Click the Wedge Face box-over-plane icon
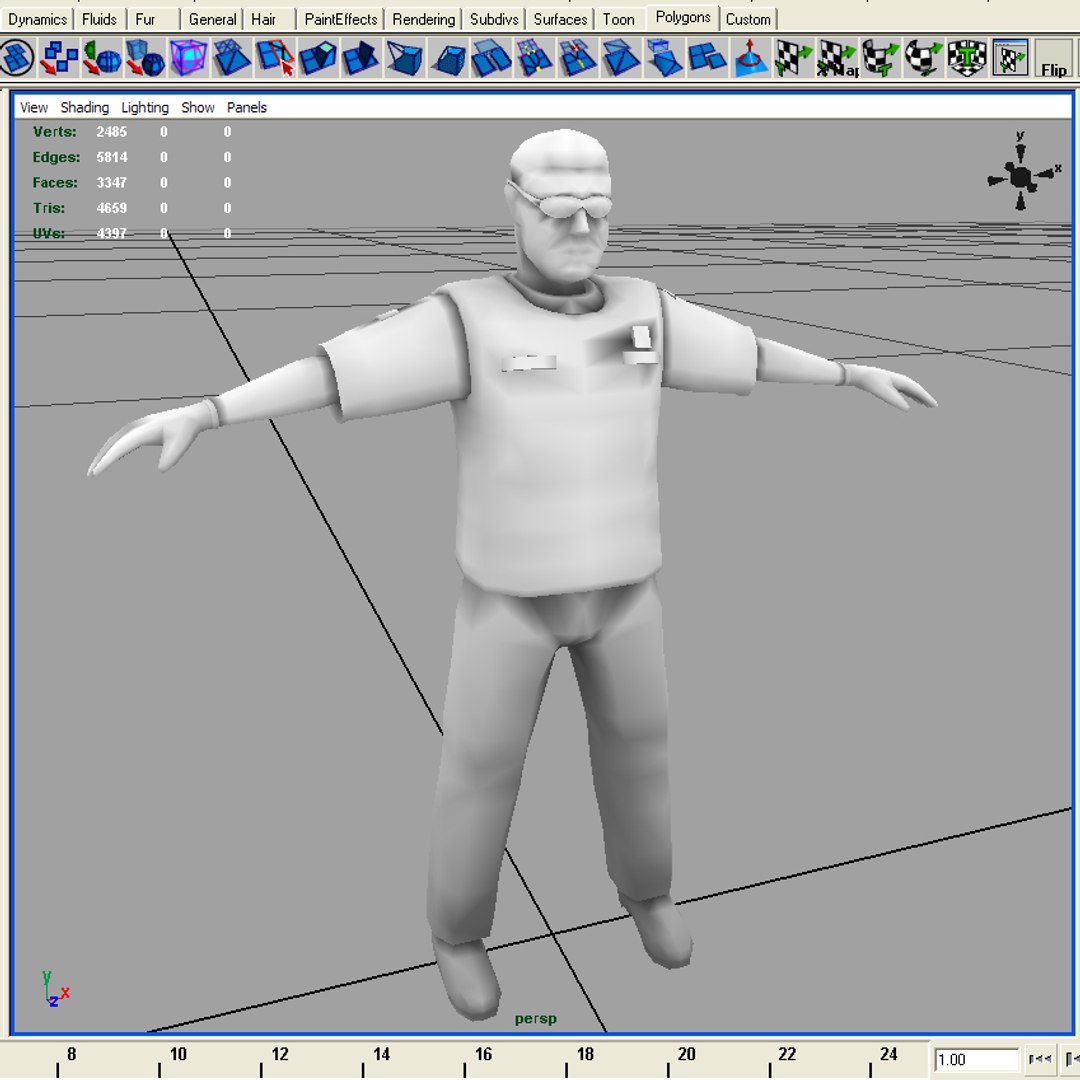Image resolution: width=1080 pixels, height=1080 pixels. pyautogui.click(x=664, y=57)
